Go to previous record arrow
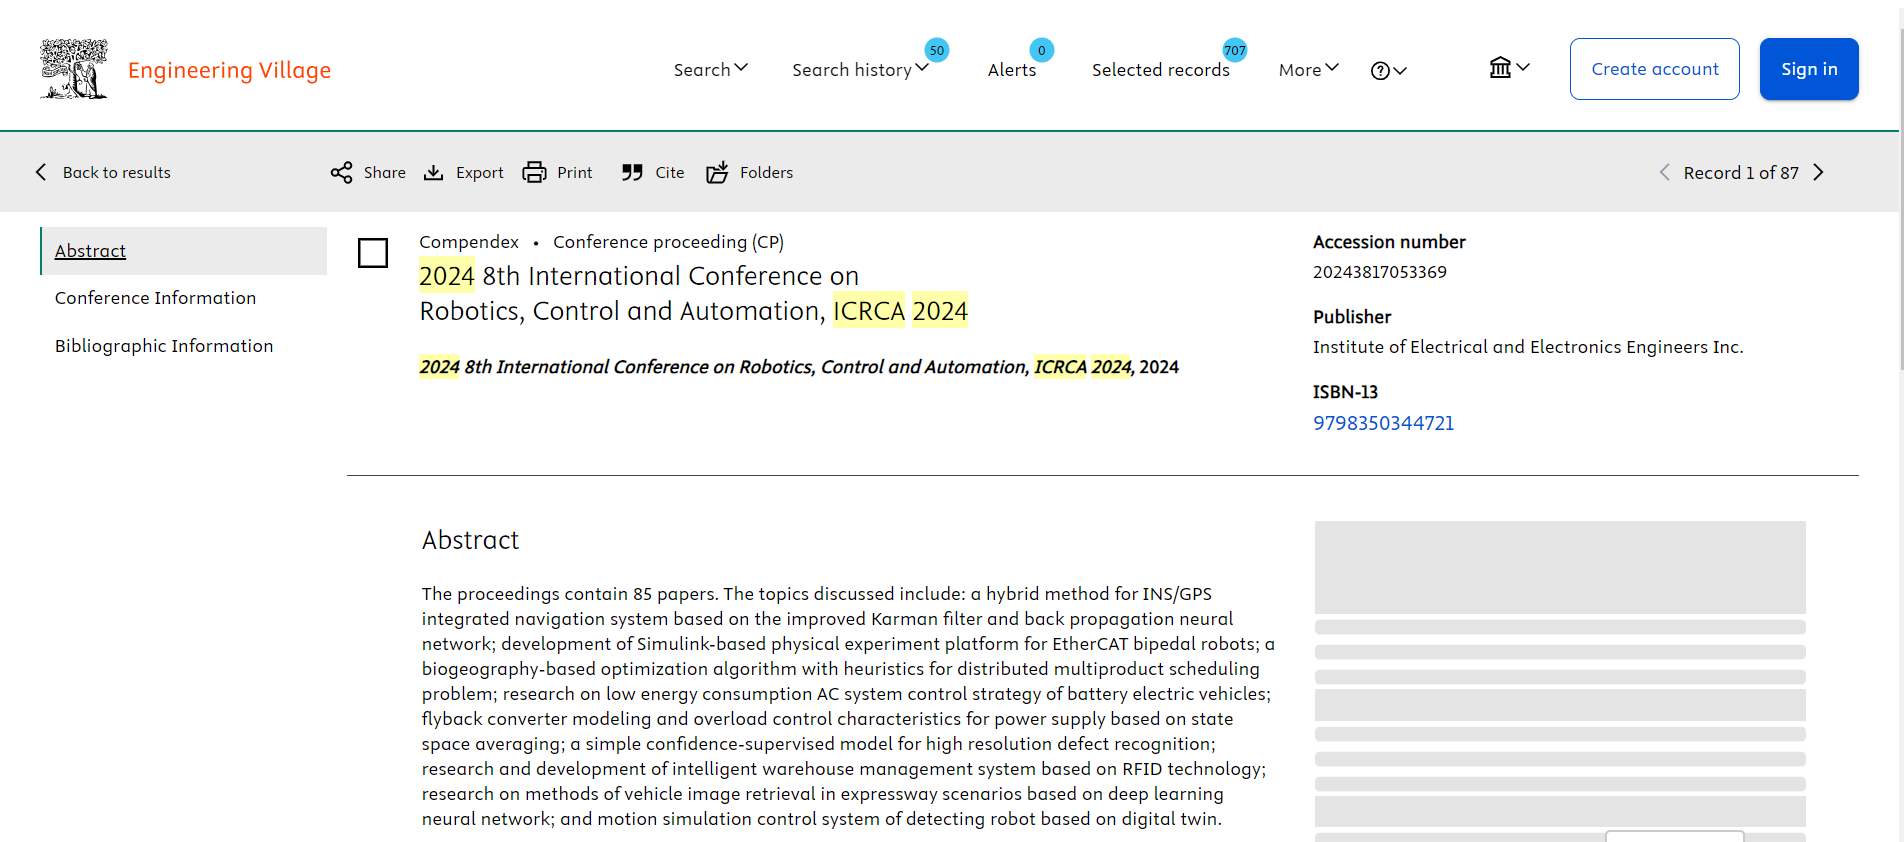Image resolution: width=1904 pixels, height=842 pixels. [x=1665, y=172]
